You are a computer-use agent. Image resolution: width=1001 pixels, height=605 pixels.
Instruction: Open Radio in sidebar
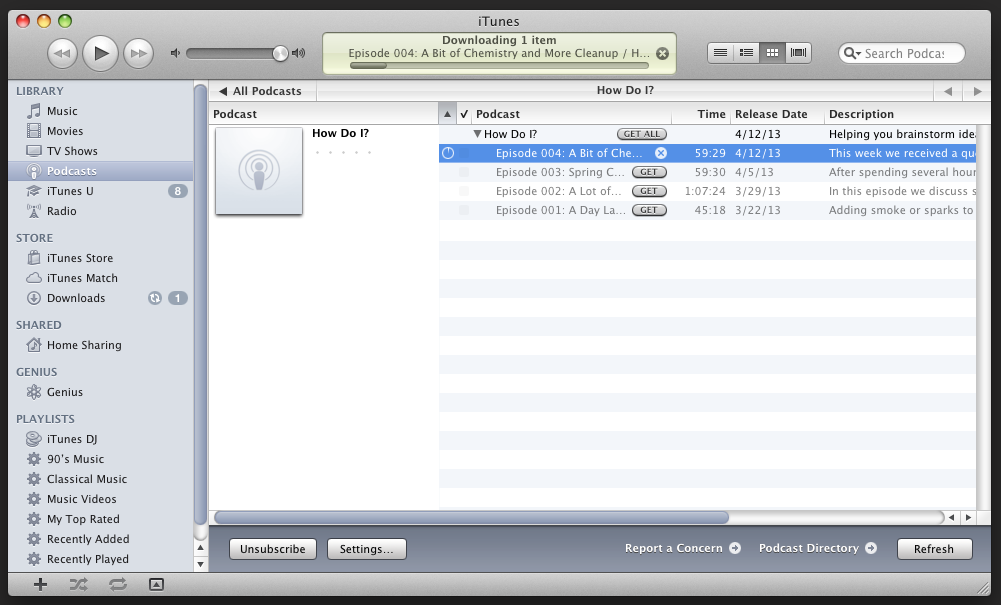click(61, 211)
